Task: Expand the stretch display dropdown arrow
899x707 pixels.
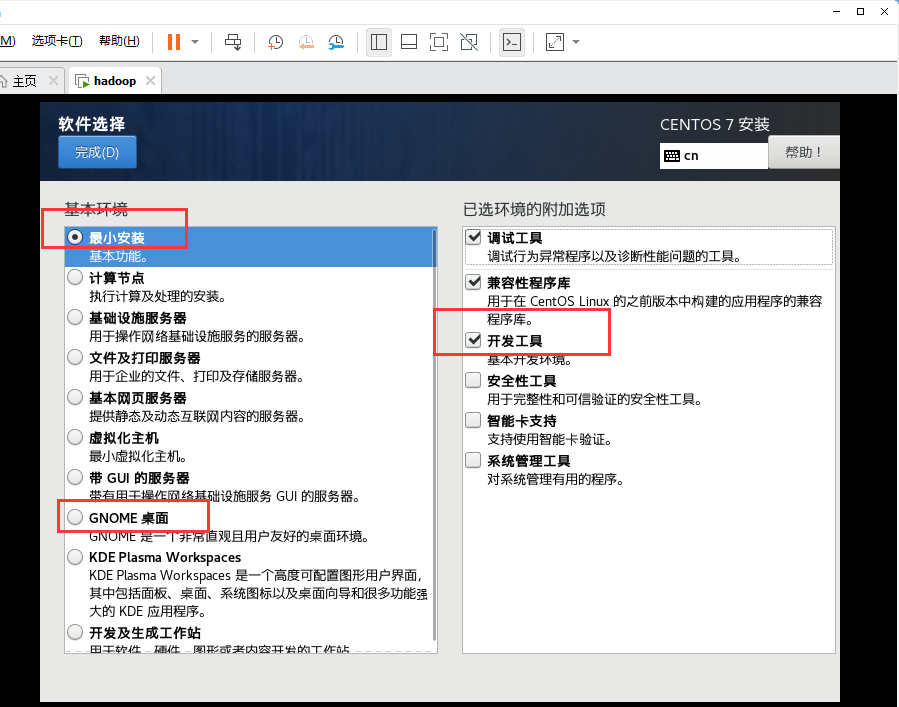Action: (576, 42)
